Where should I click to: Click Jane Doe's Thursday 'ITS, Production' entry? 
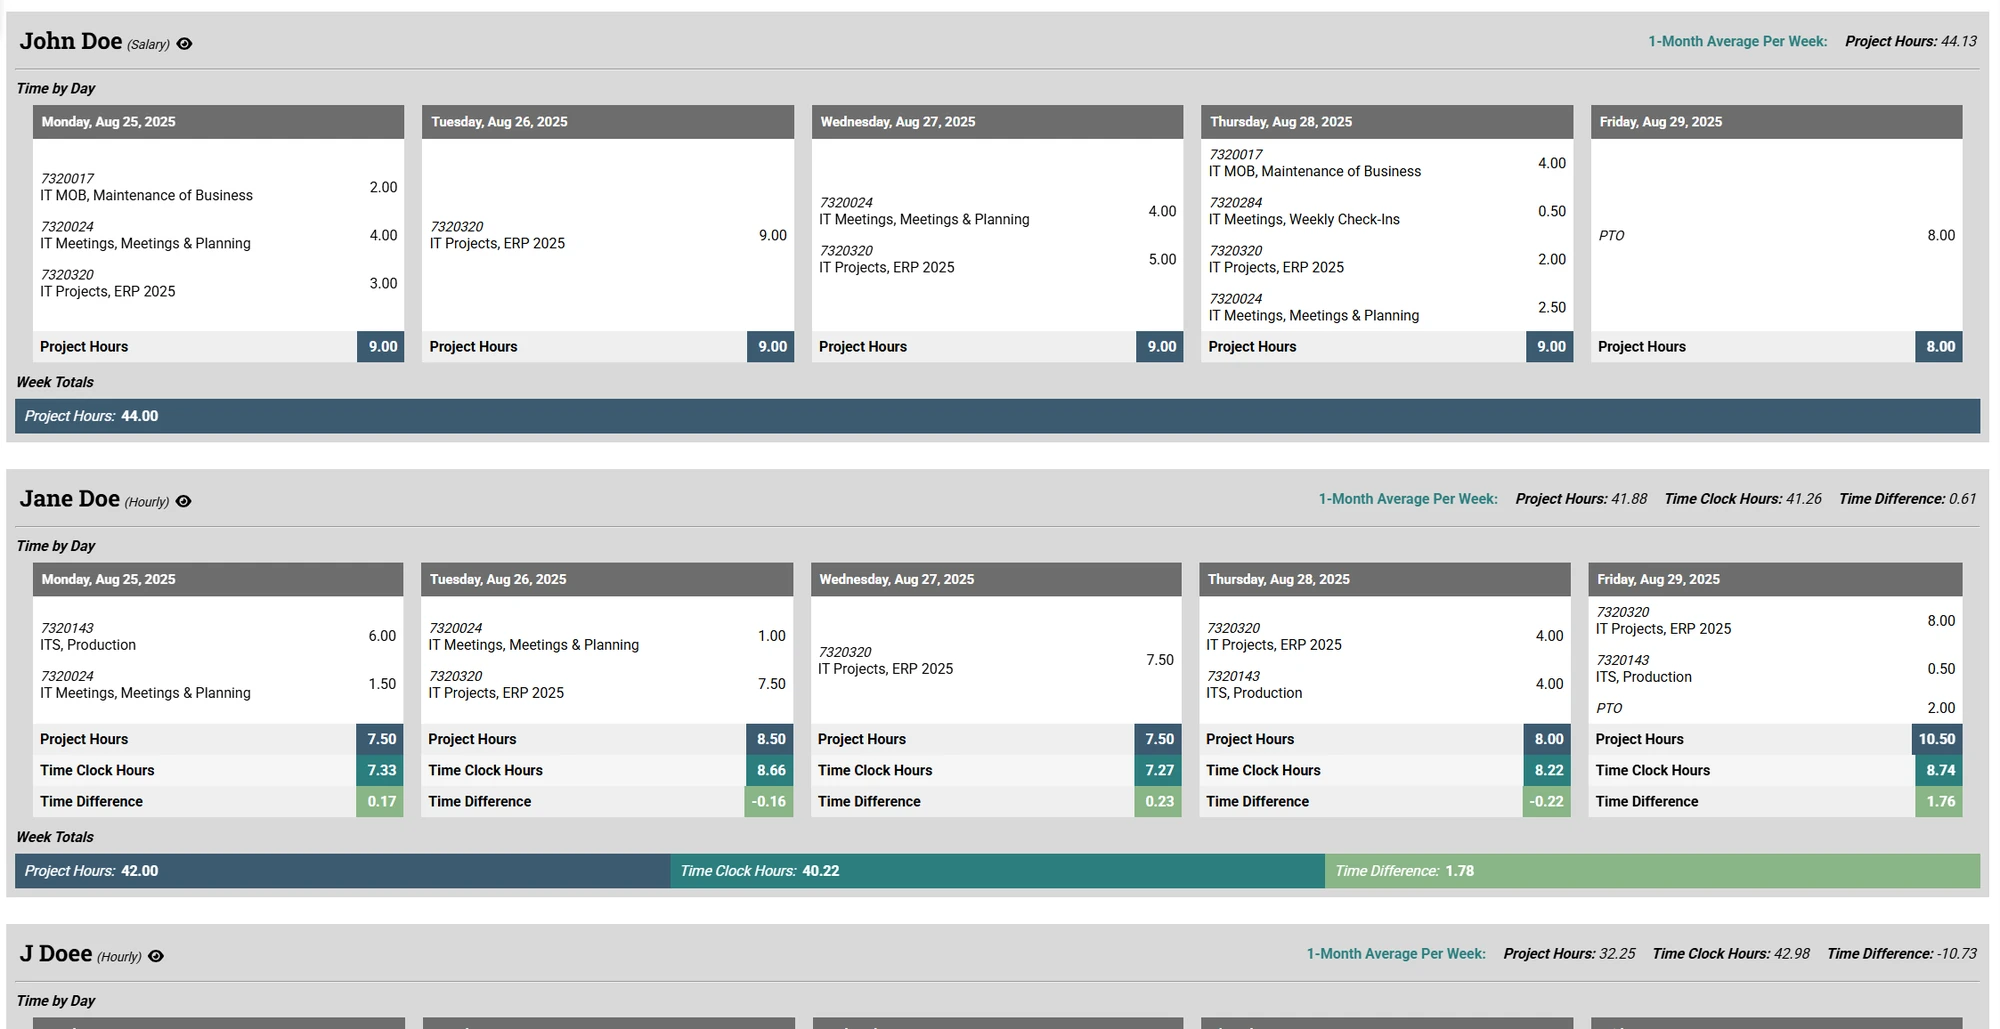pyautogui.click(x=1385, y=685)
